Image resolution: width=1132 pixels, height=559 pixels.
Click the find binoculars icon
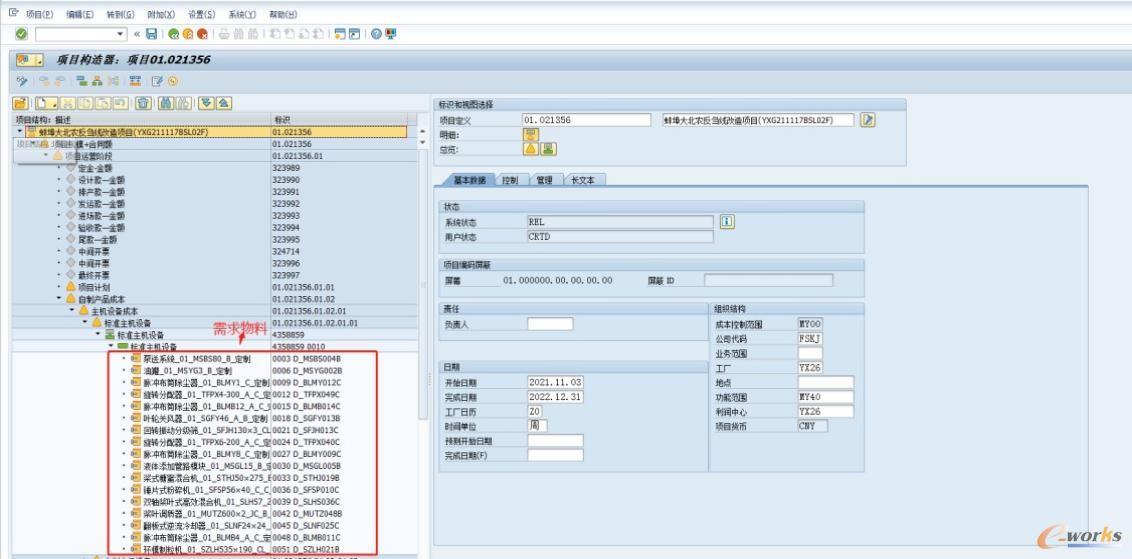[165, 103]
